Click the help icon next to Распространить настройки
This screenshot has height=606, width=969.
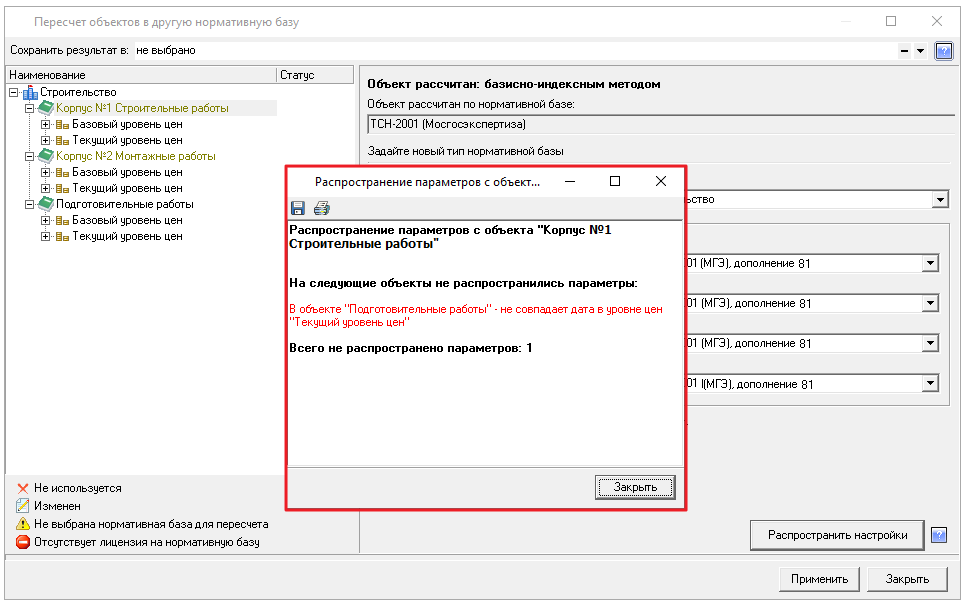coord(938,535)
